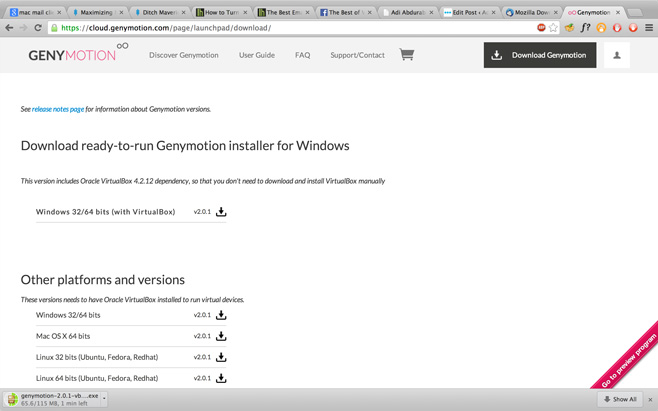This screenshot has height=411, width=658.
Task: Download Linux 32 bits version
Action: click(221, 357)
